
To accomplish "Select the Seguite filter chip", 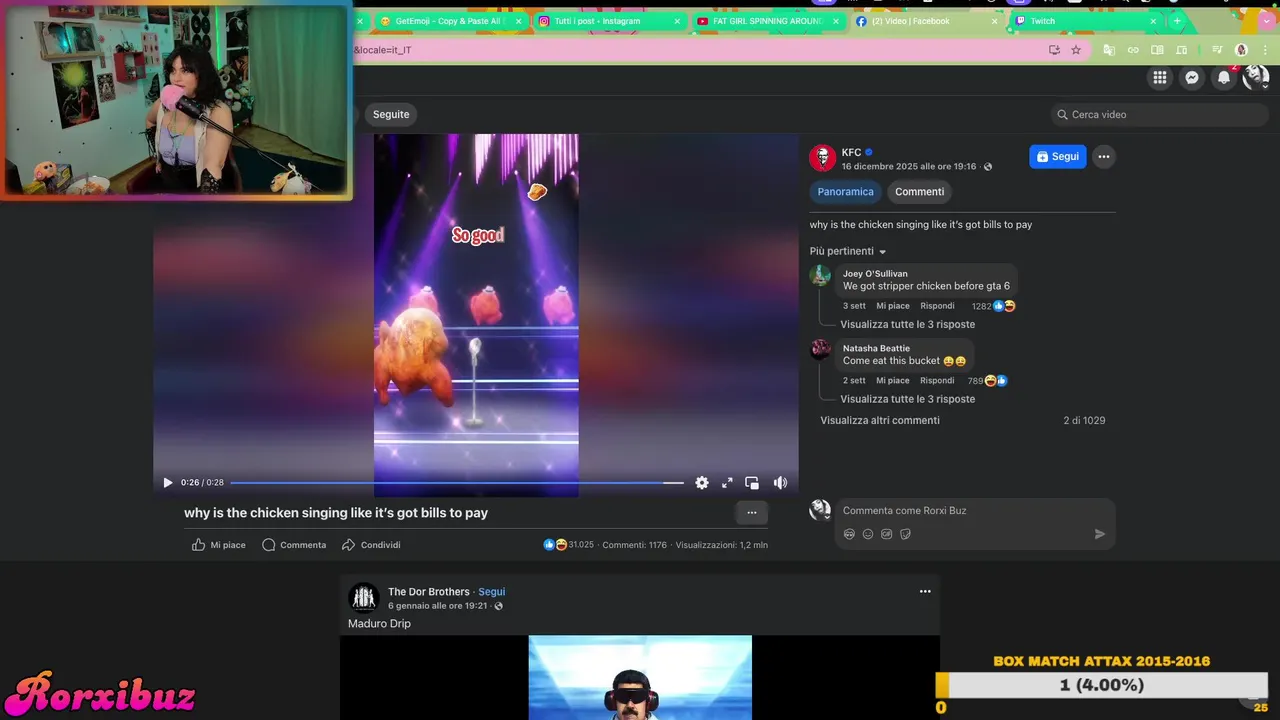I will (x=391, y=114).
